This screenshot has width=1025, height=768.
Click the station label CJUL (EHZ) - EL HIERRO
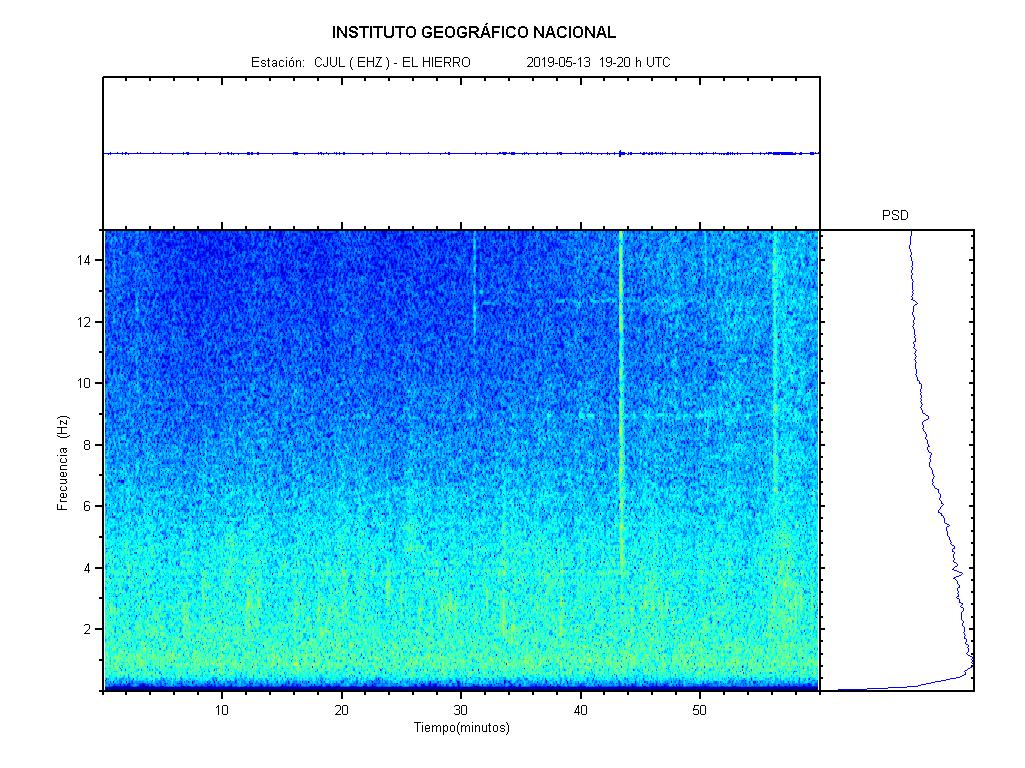392,63
